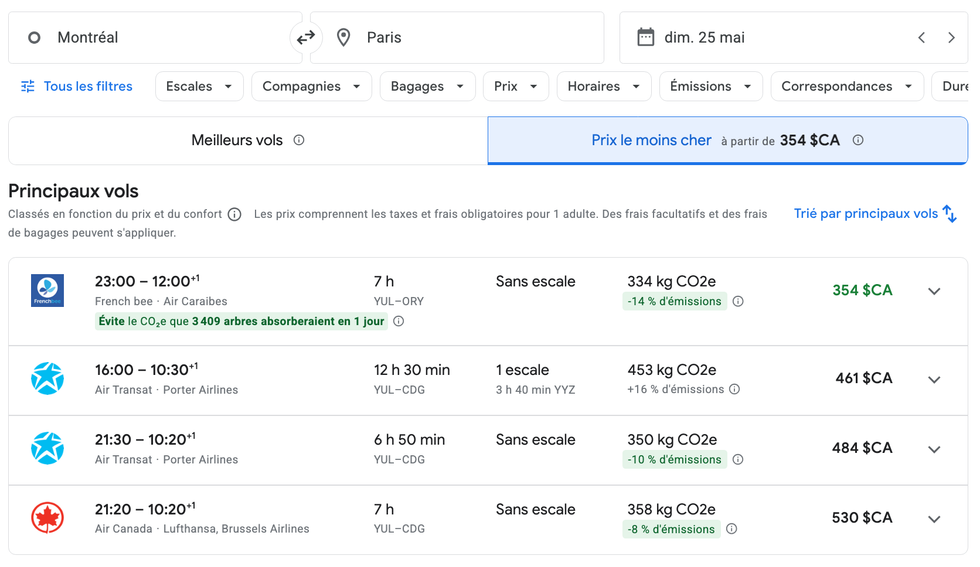
Task: Go to the previous date
Action: [921, 38]
